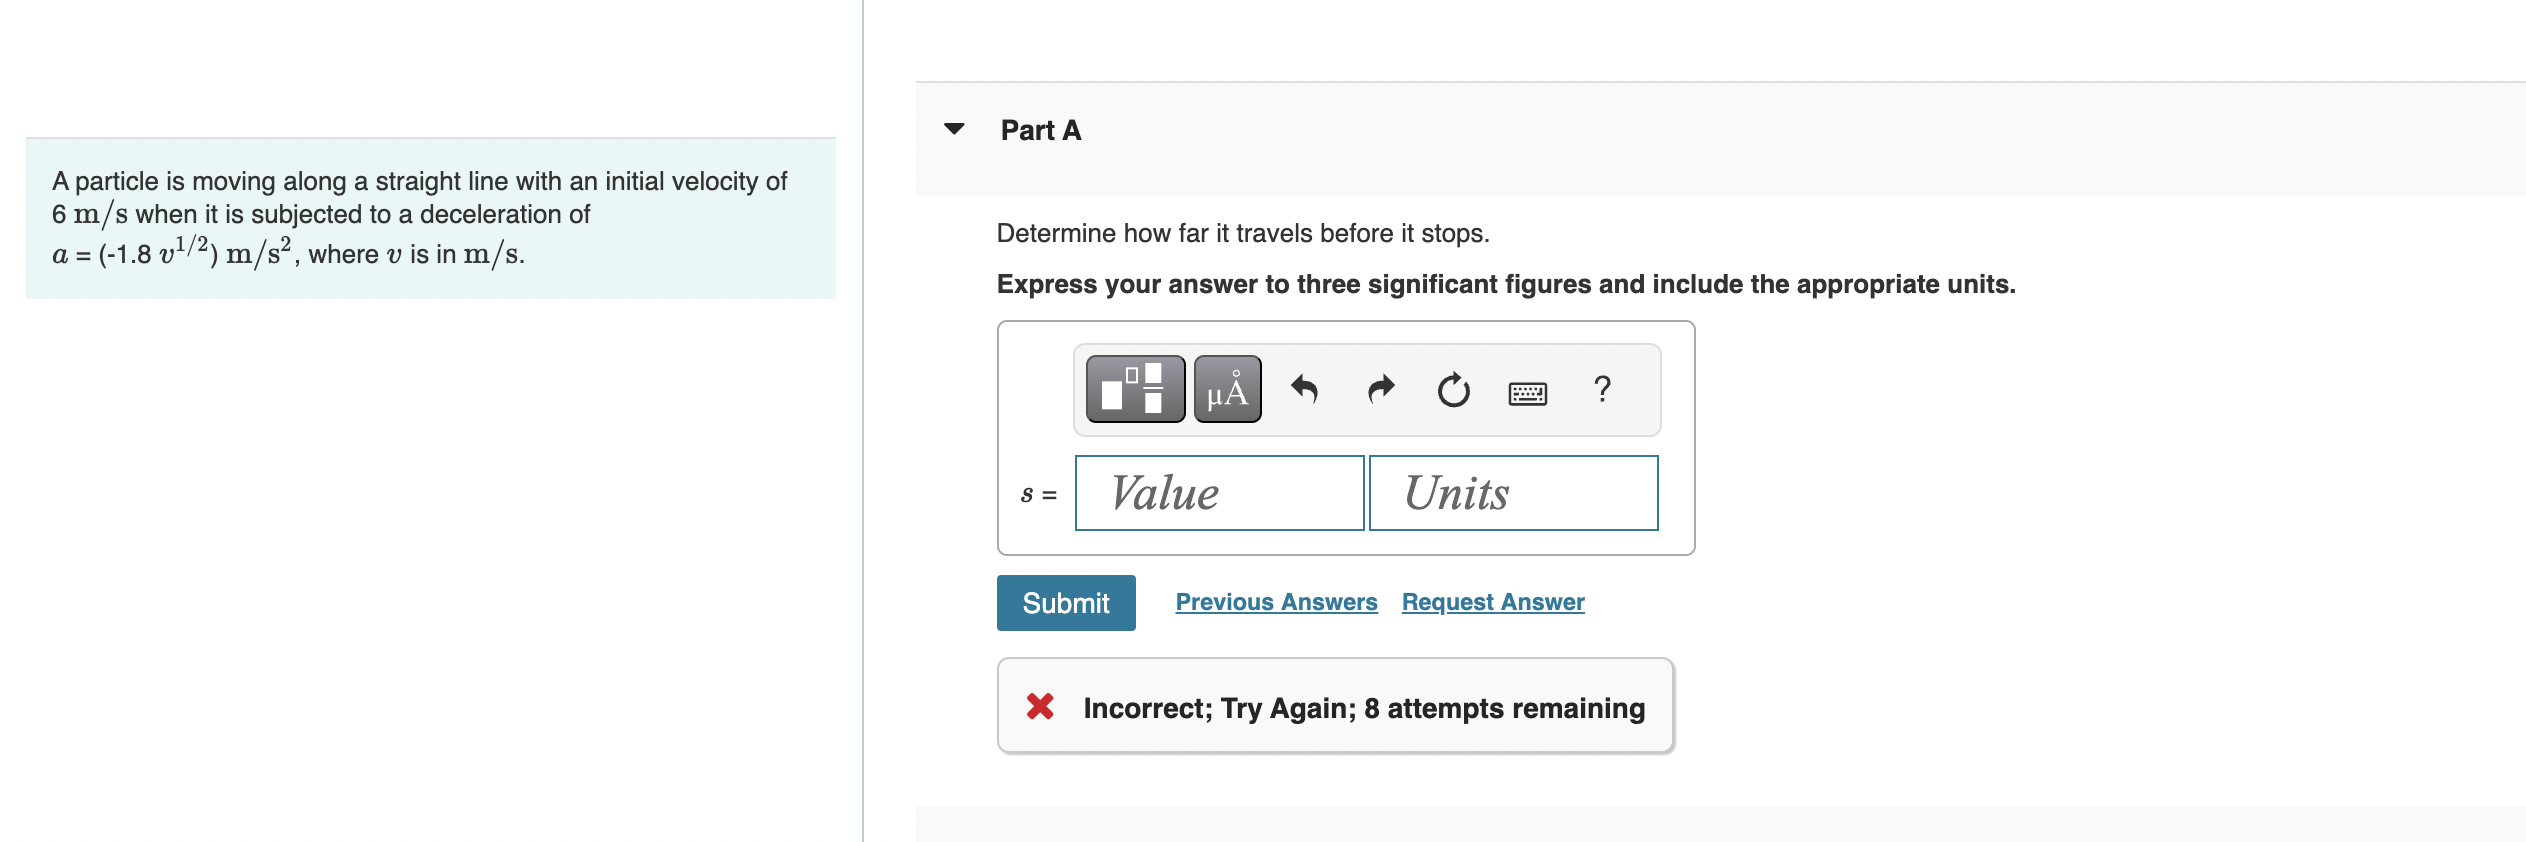Click the problem statement panel
This screenshot has height=842, width=2526.
(430, 215)
